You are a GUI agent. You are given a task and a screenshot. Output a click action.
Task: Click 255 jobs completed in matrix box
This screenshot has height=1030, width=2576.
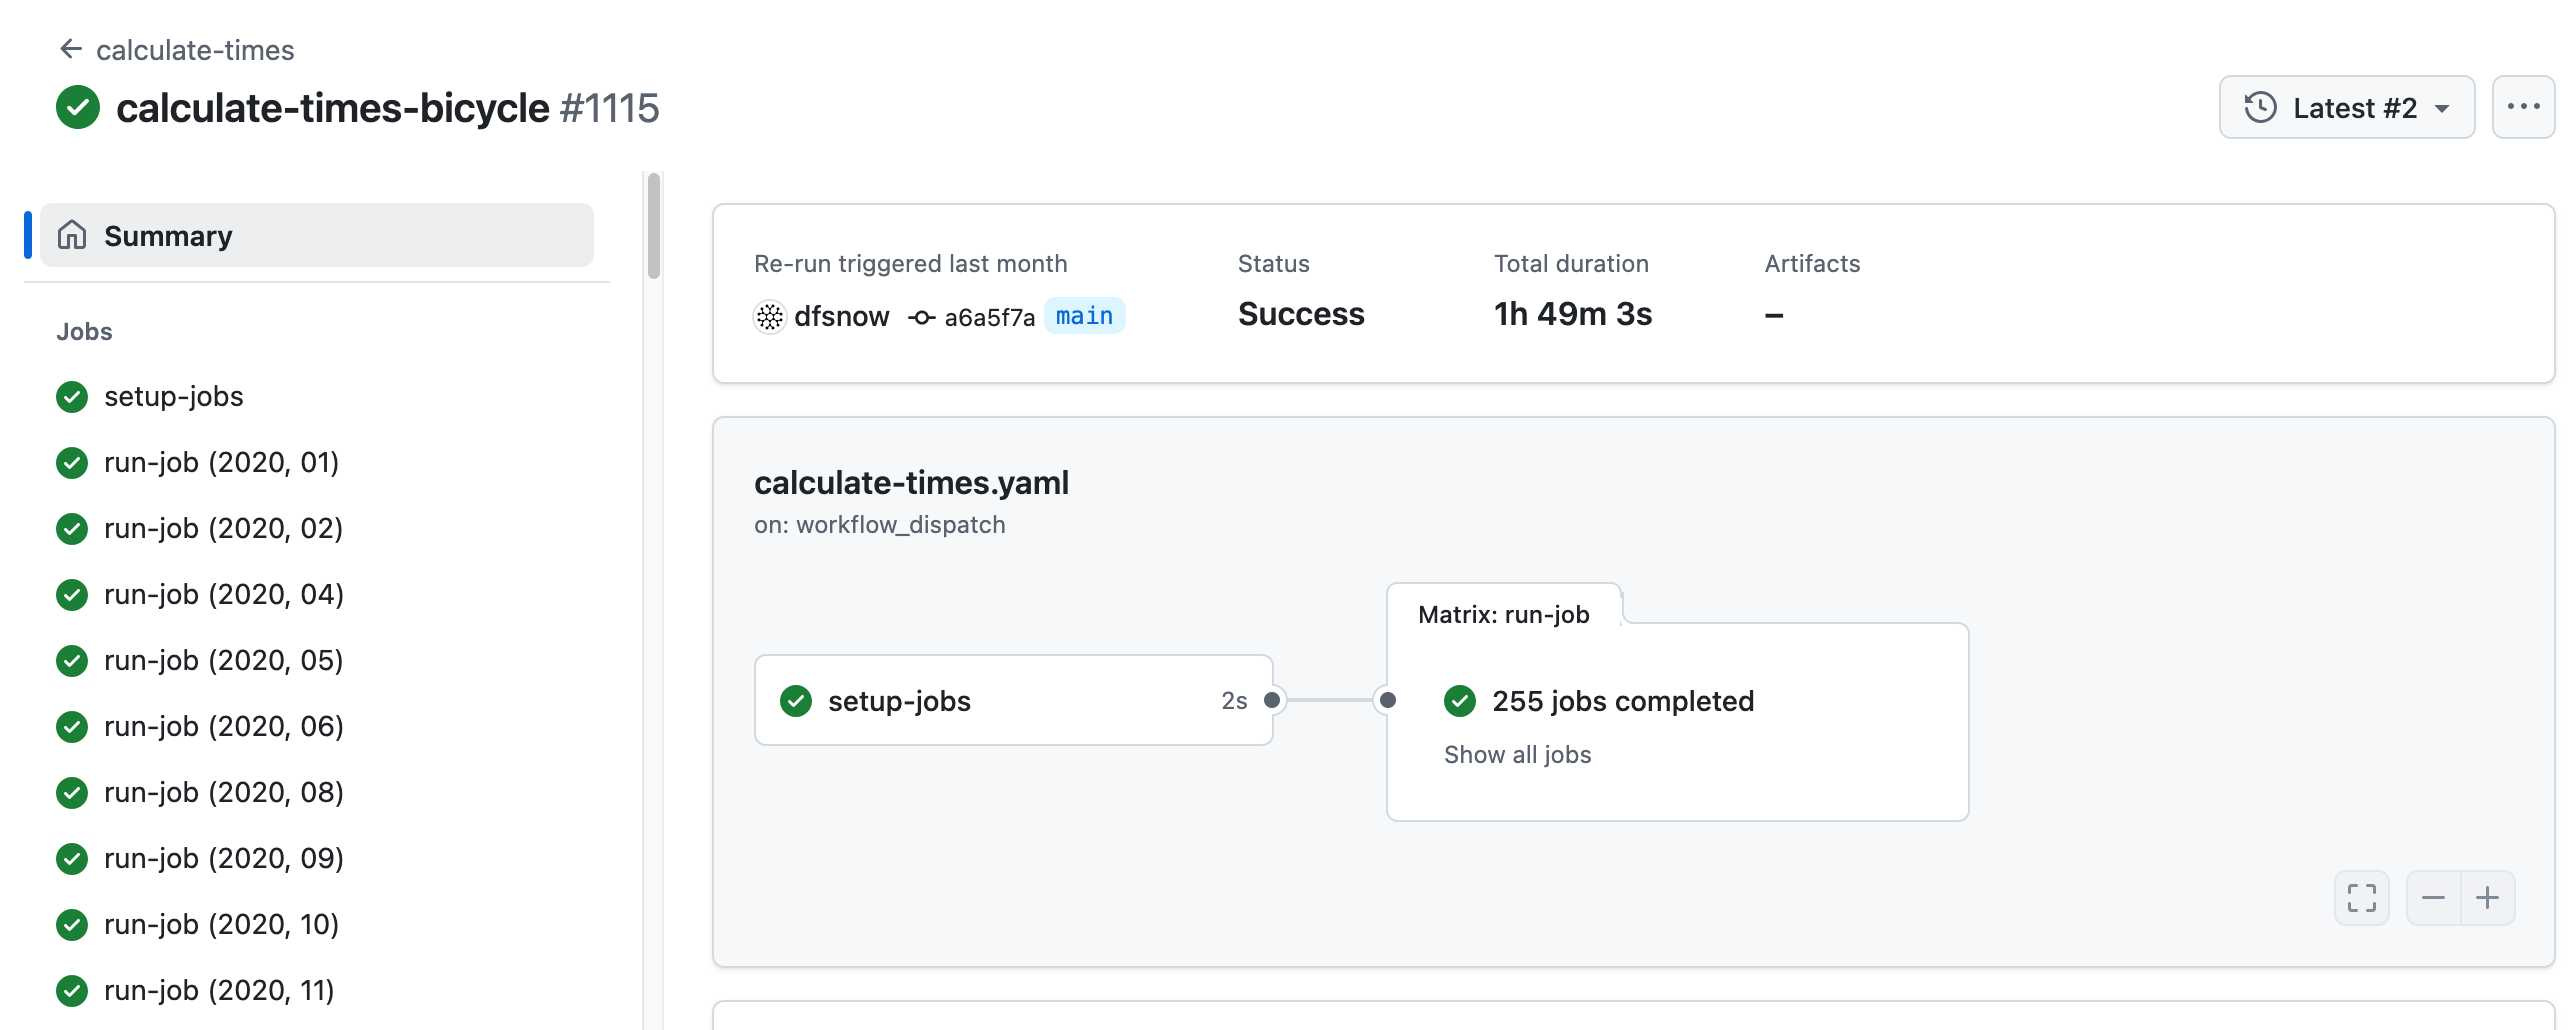click(x=1623, y=701)
